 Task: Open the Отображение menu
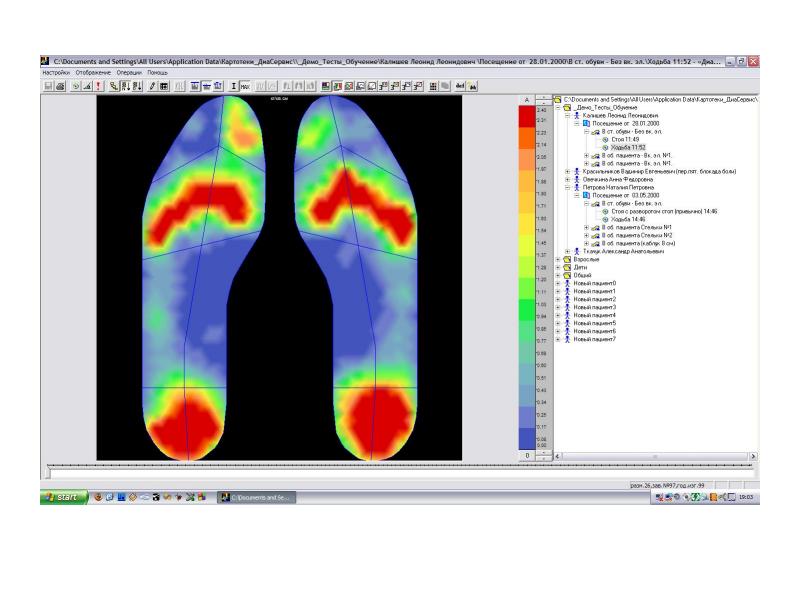click(93, 73)
